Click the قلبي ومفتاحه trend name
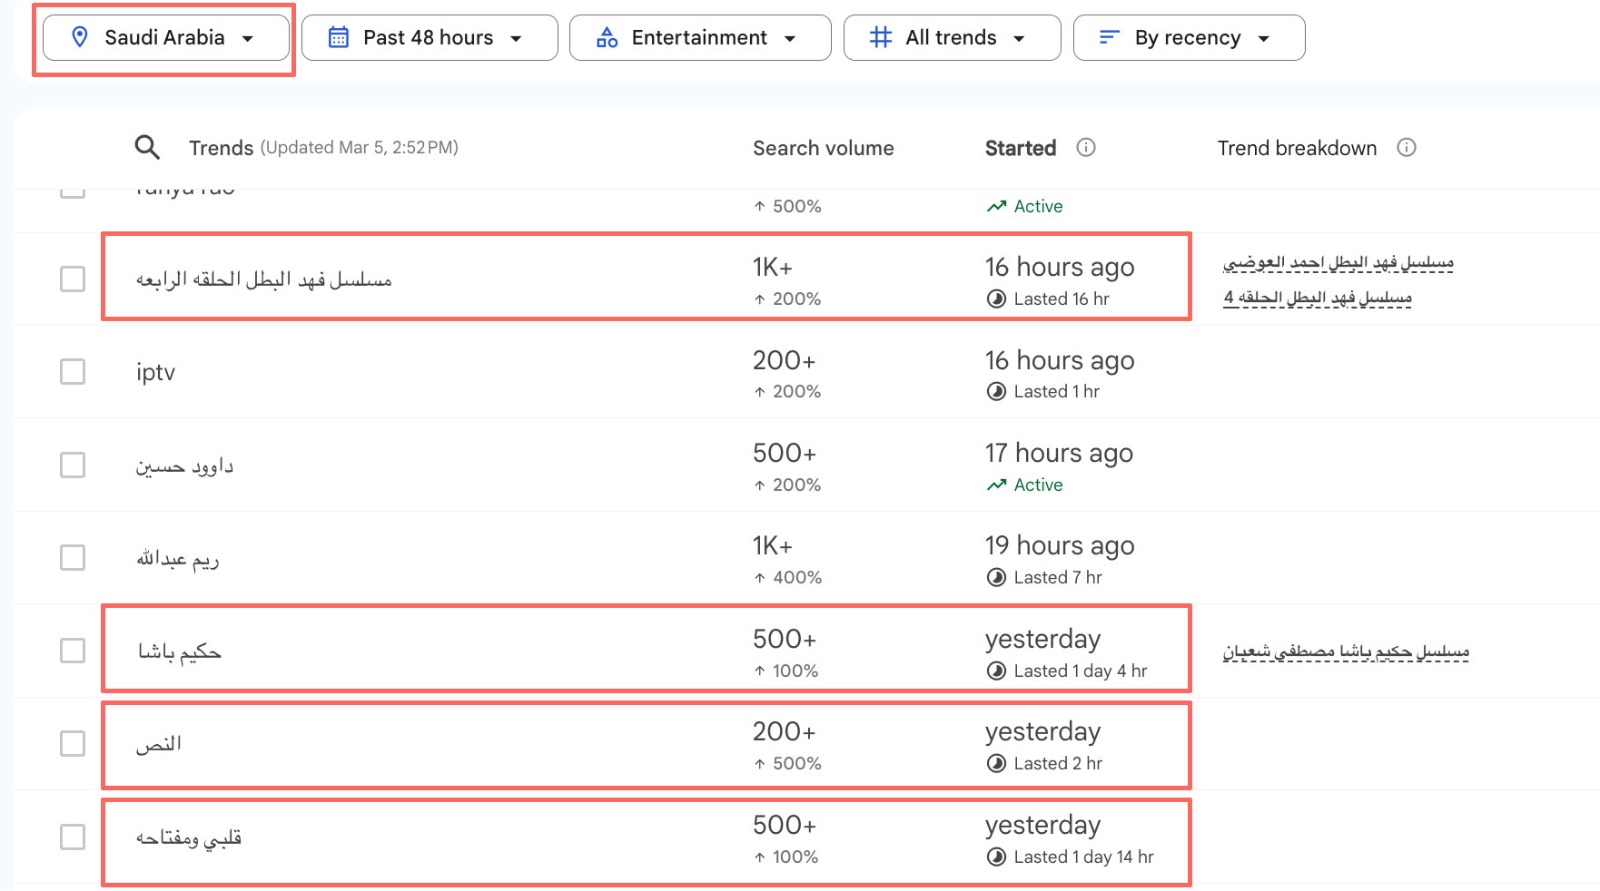The image size is (1600, 891). [x=189, y=838]
